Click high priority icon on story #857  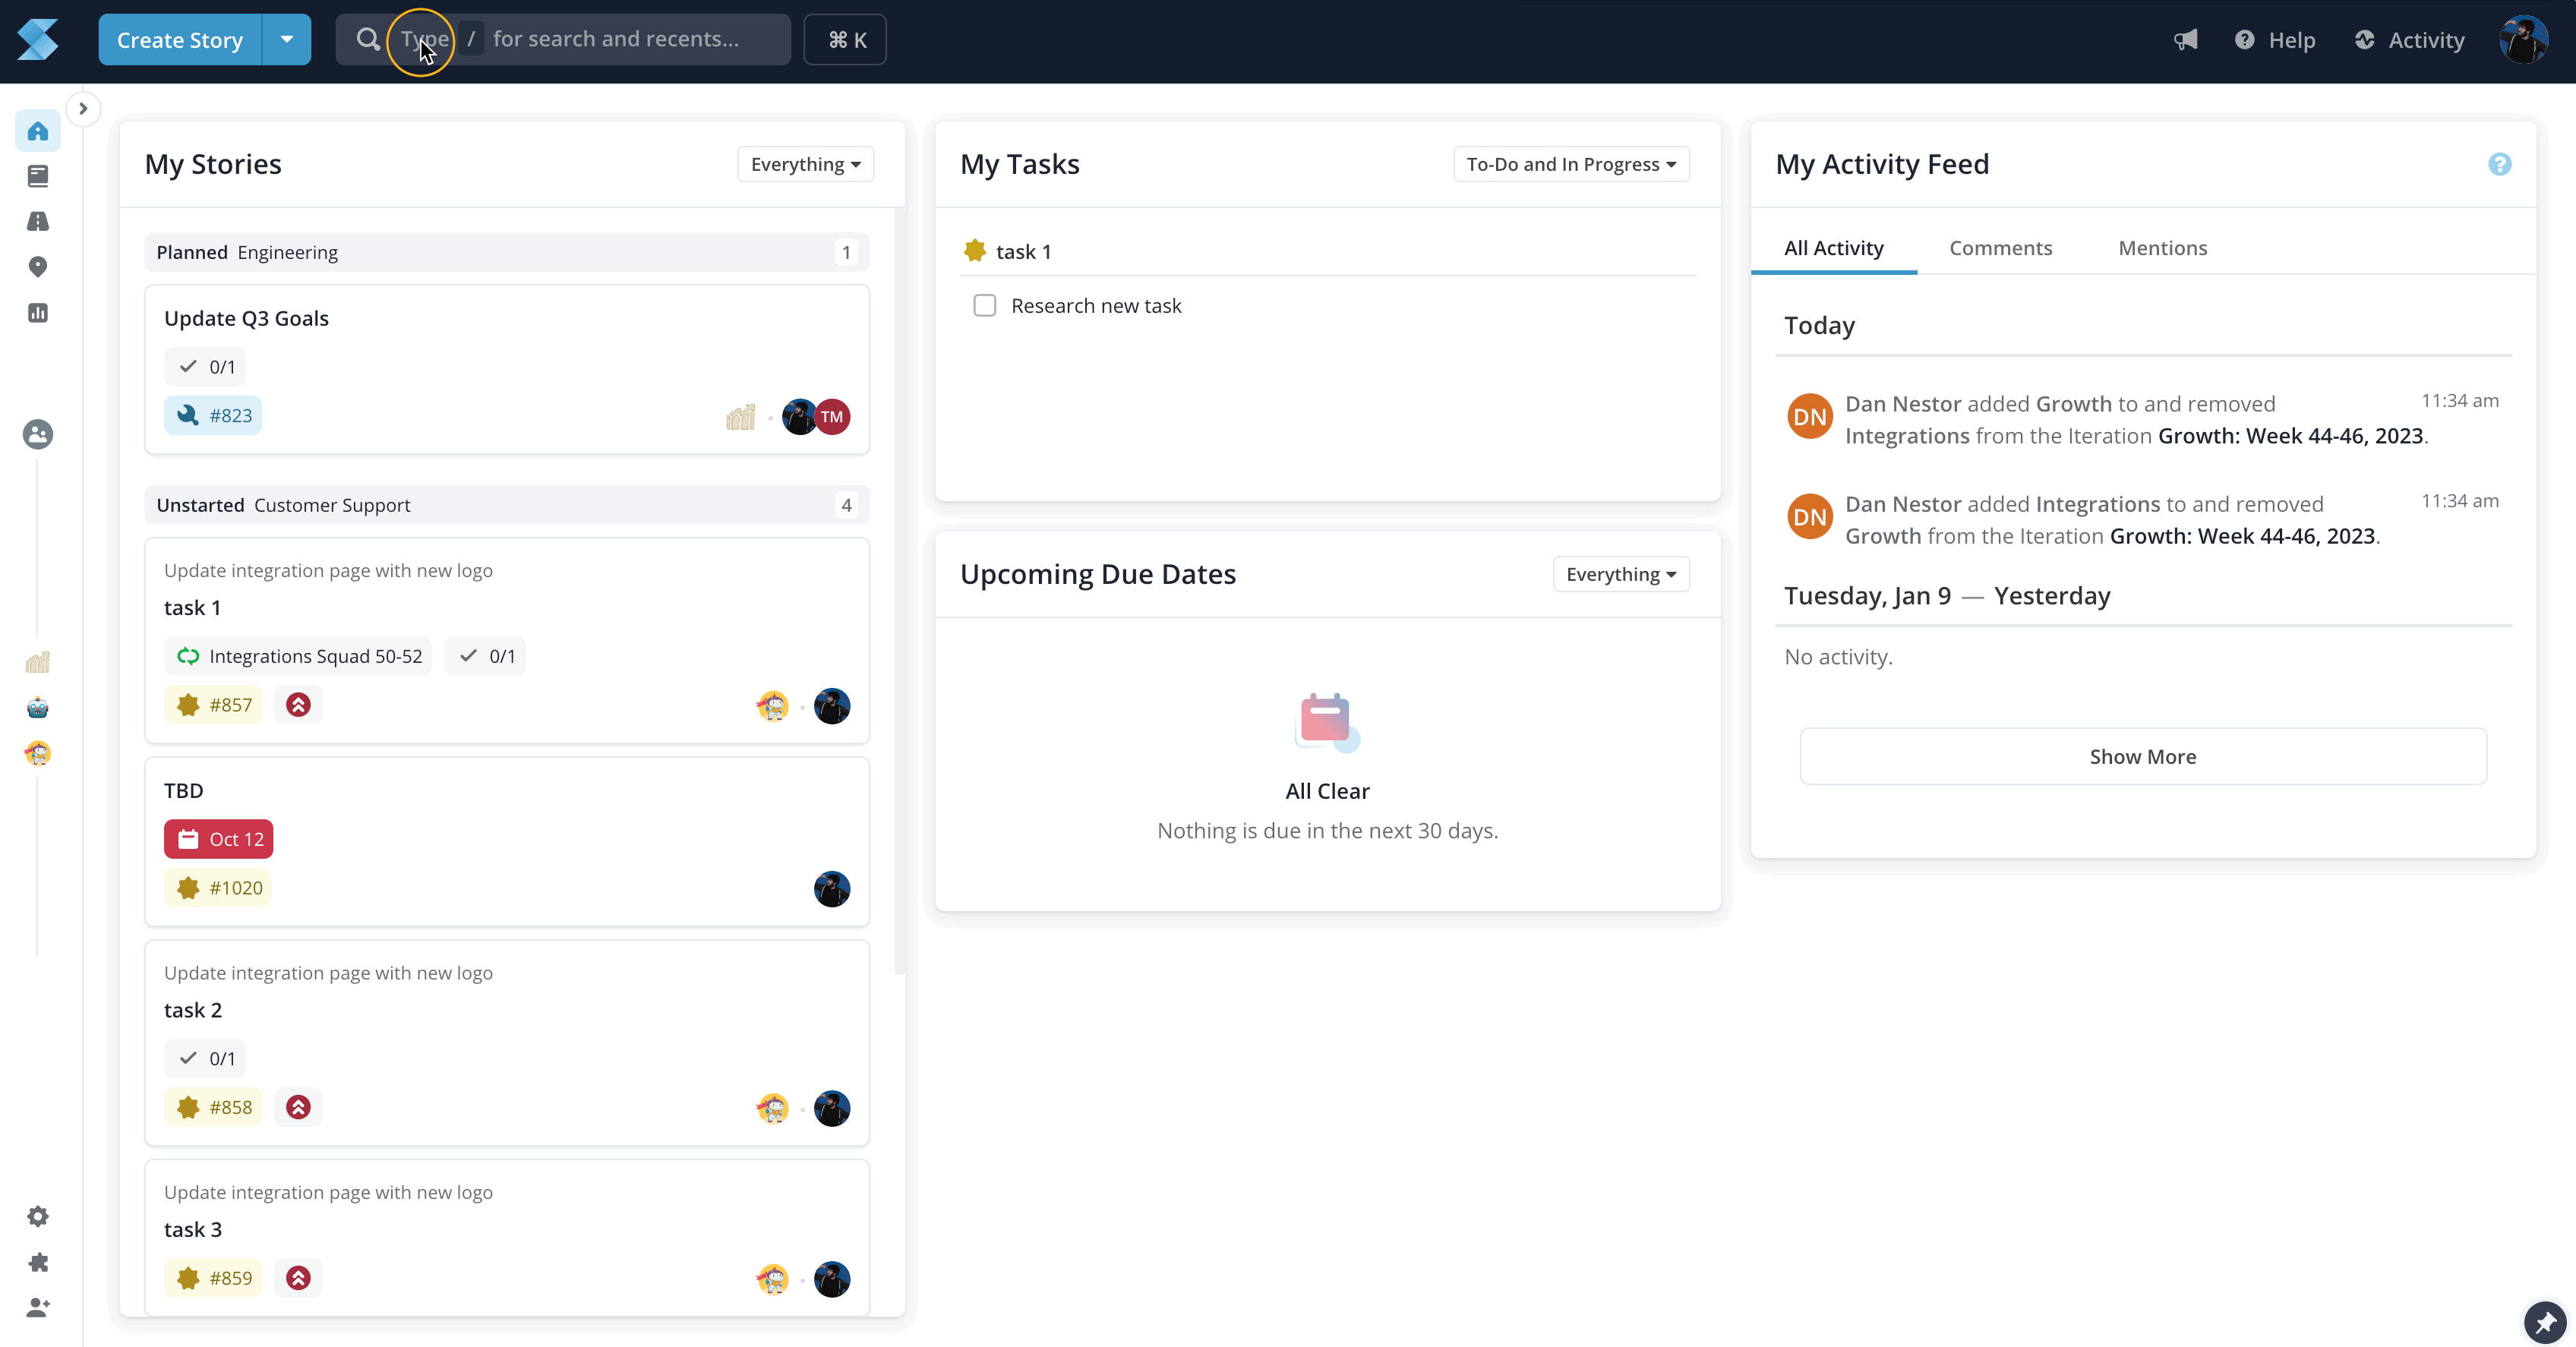(x=298, y=705)
